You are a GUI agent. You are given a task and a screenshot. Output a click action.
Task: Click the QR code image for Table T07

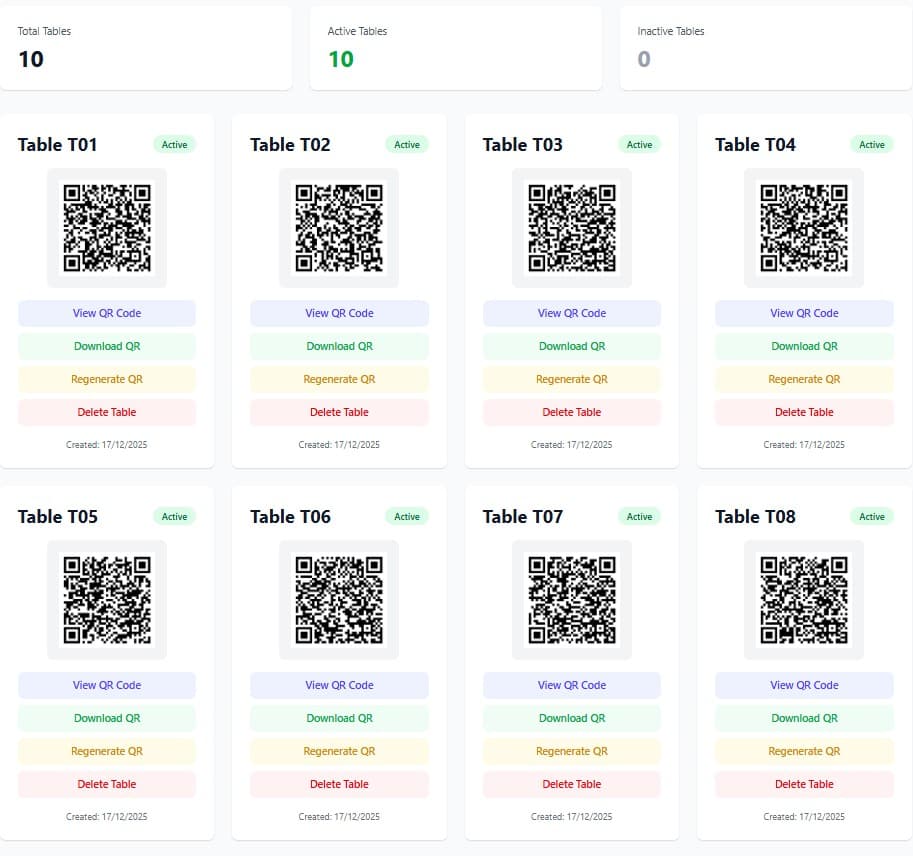pyautogui.click(x=571, y=600)
